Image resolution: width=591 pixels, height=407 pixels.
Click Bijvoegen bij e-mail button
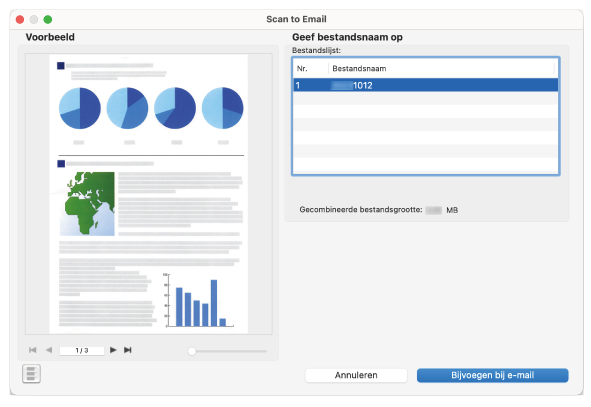tap(493, 375)
